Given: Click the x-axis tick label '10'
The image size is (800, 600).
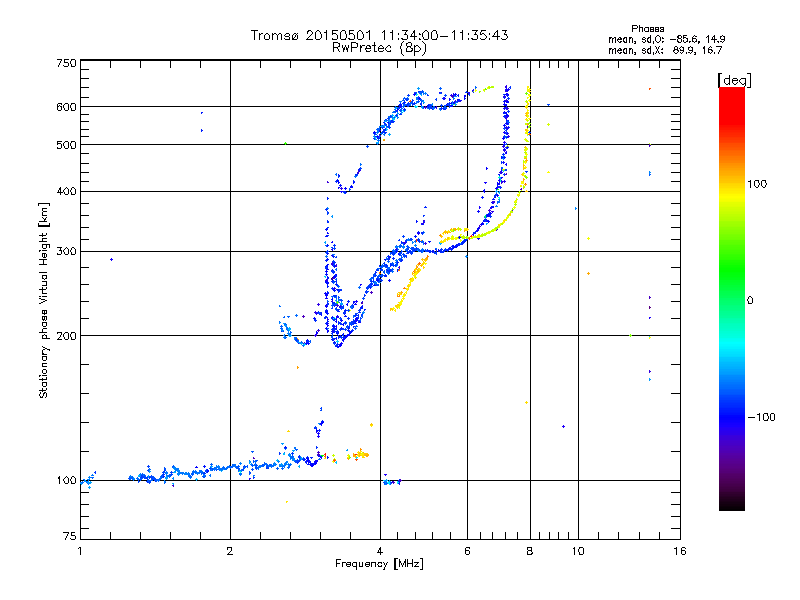Looking at the screenshot, I should click(578, 551).
